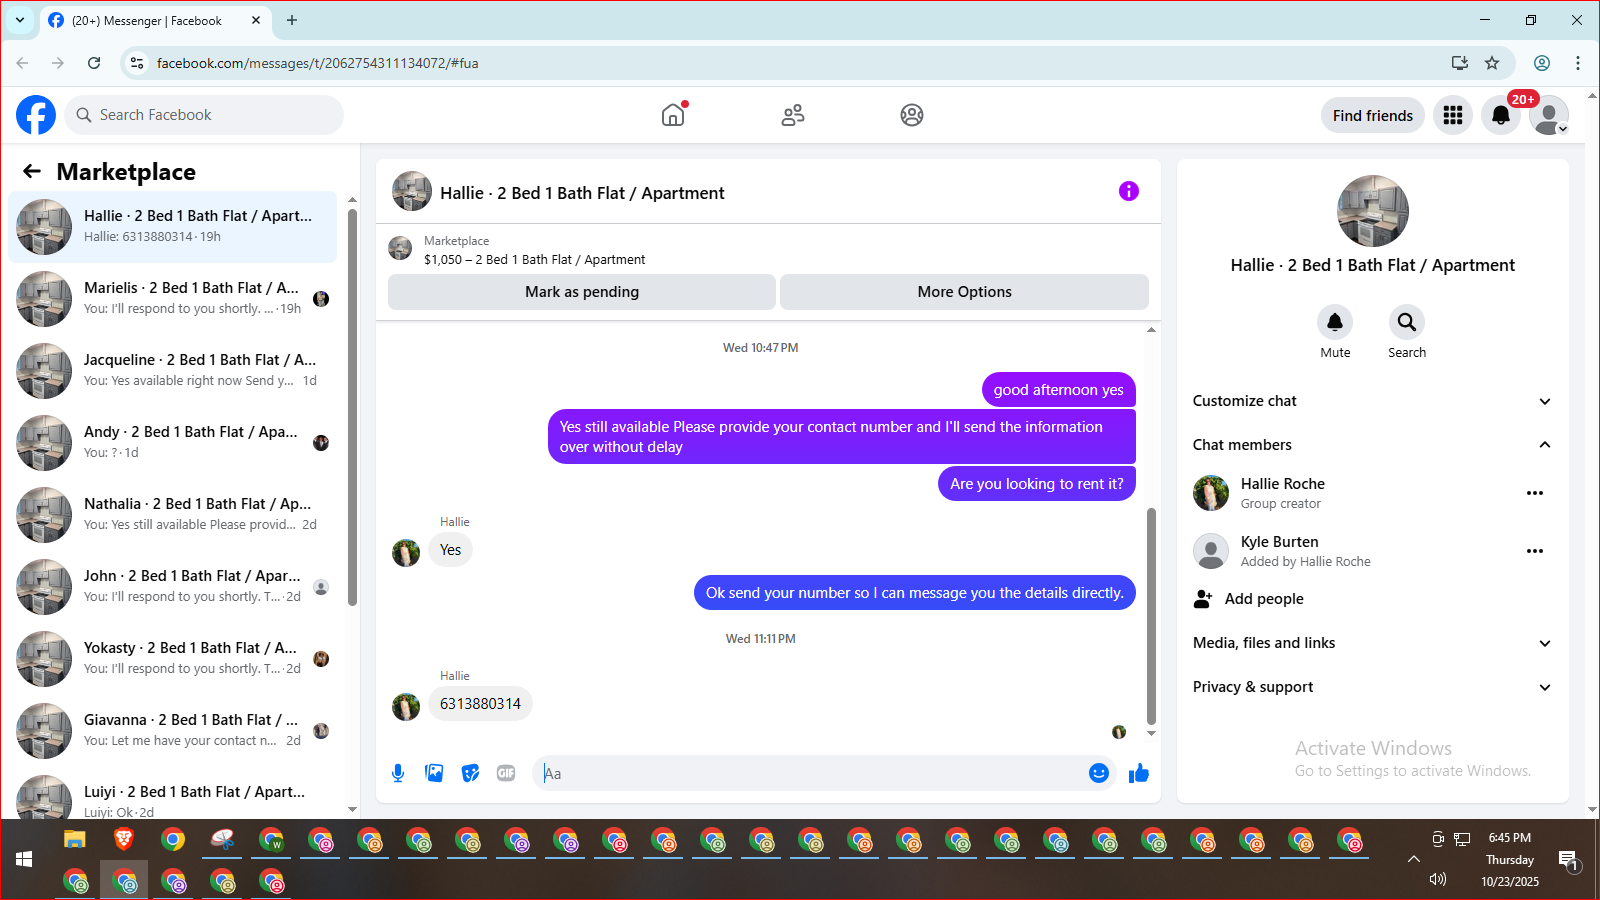Image resolution: width=1600 pixels, height=900 pixels.
Task: Bookmark this page with the star
Action: tap(1492, 63)
